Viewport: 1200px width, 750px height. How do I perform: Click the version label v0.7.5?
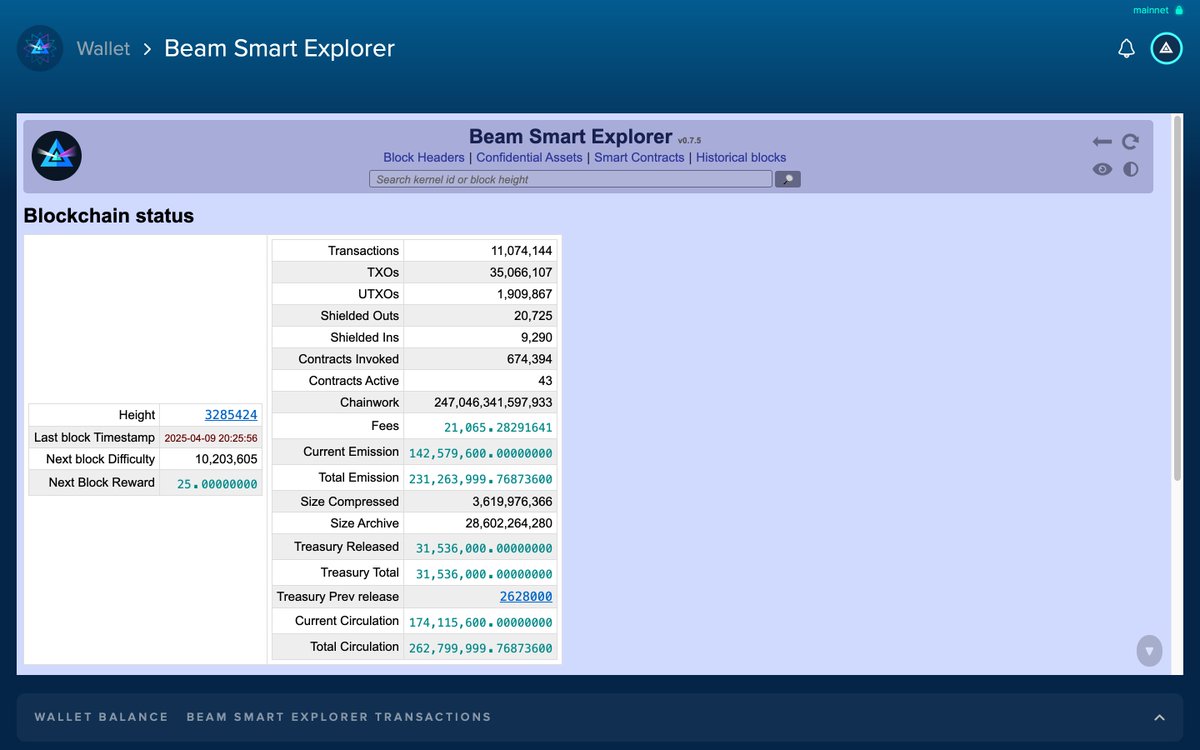click(689, 141)
